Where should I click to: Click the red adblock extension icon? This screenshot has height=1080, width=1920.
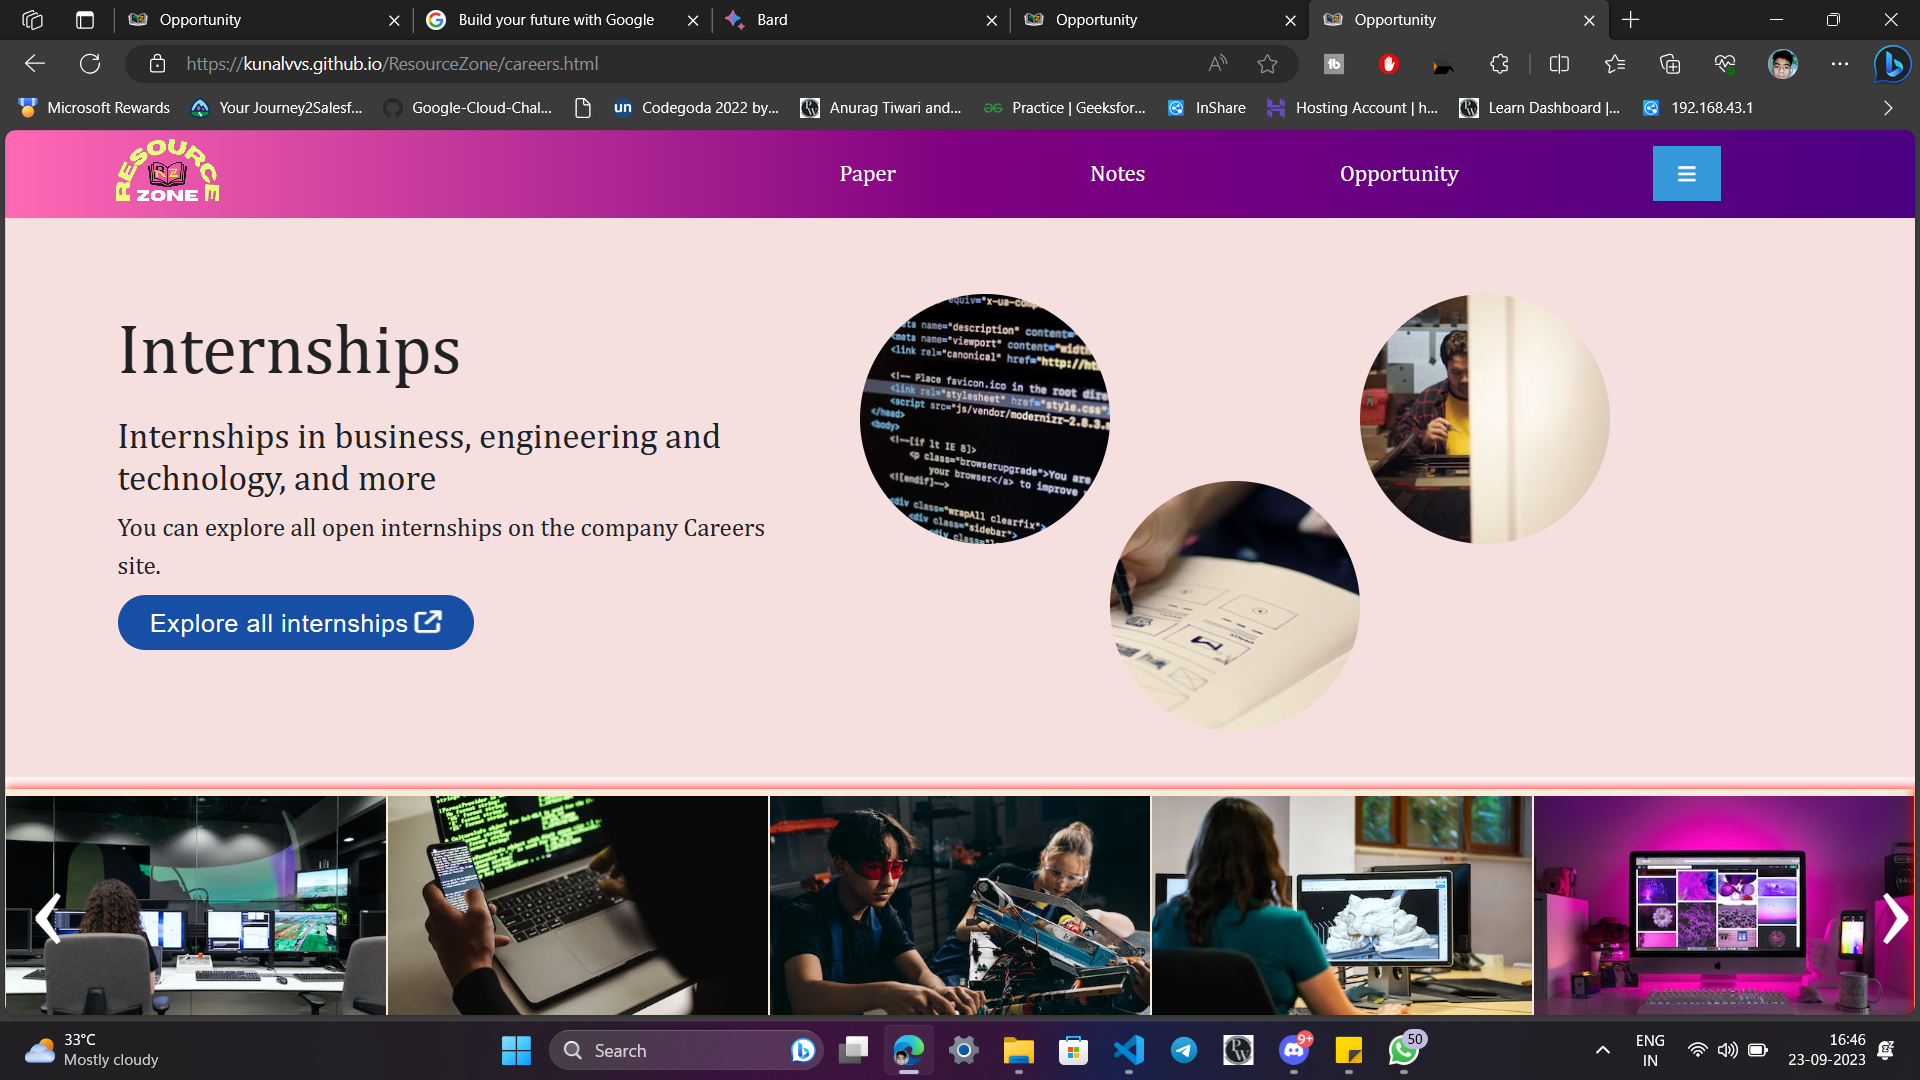1388,64
